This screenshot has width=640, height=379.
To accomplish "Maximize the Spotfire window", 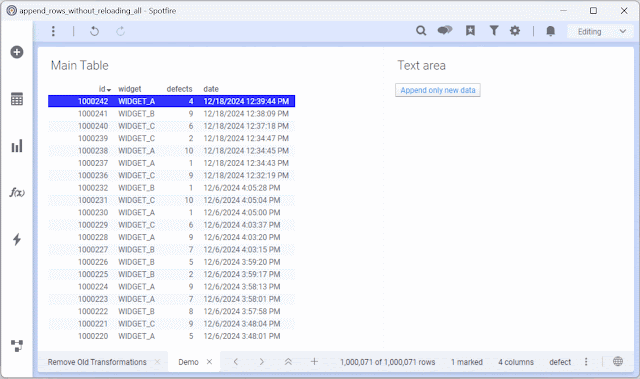I will tap(593, 11).
